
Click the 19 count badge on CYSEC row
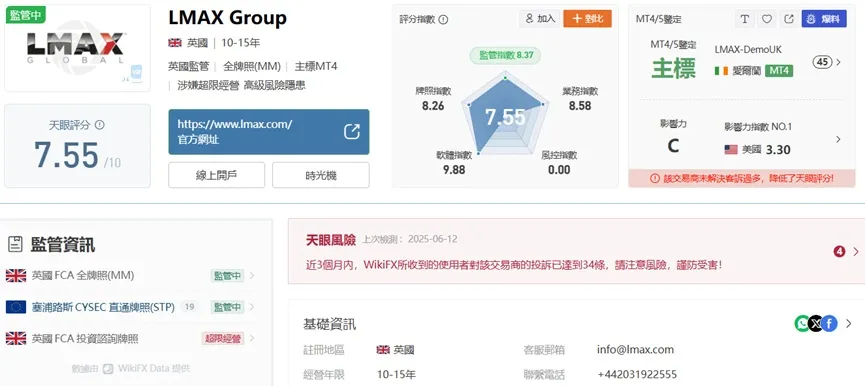tap(189, 307)
